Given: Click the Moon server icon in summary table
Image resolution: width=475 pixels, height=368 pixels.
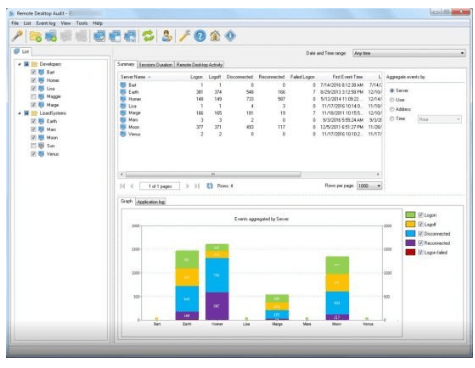Looking at the screenshot, I should click(x=123, y=127).
